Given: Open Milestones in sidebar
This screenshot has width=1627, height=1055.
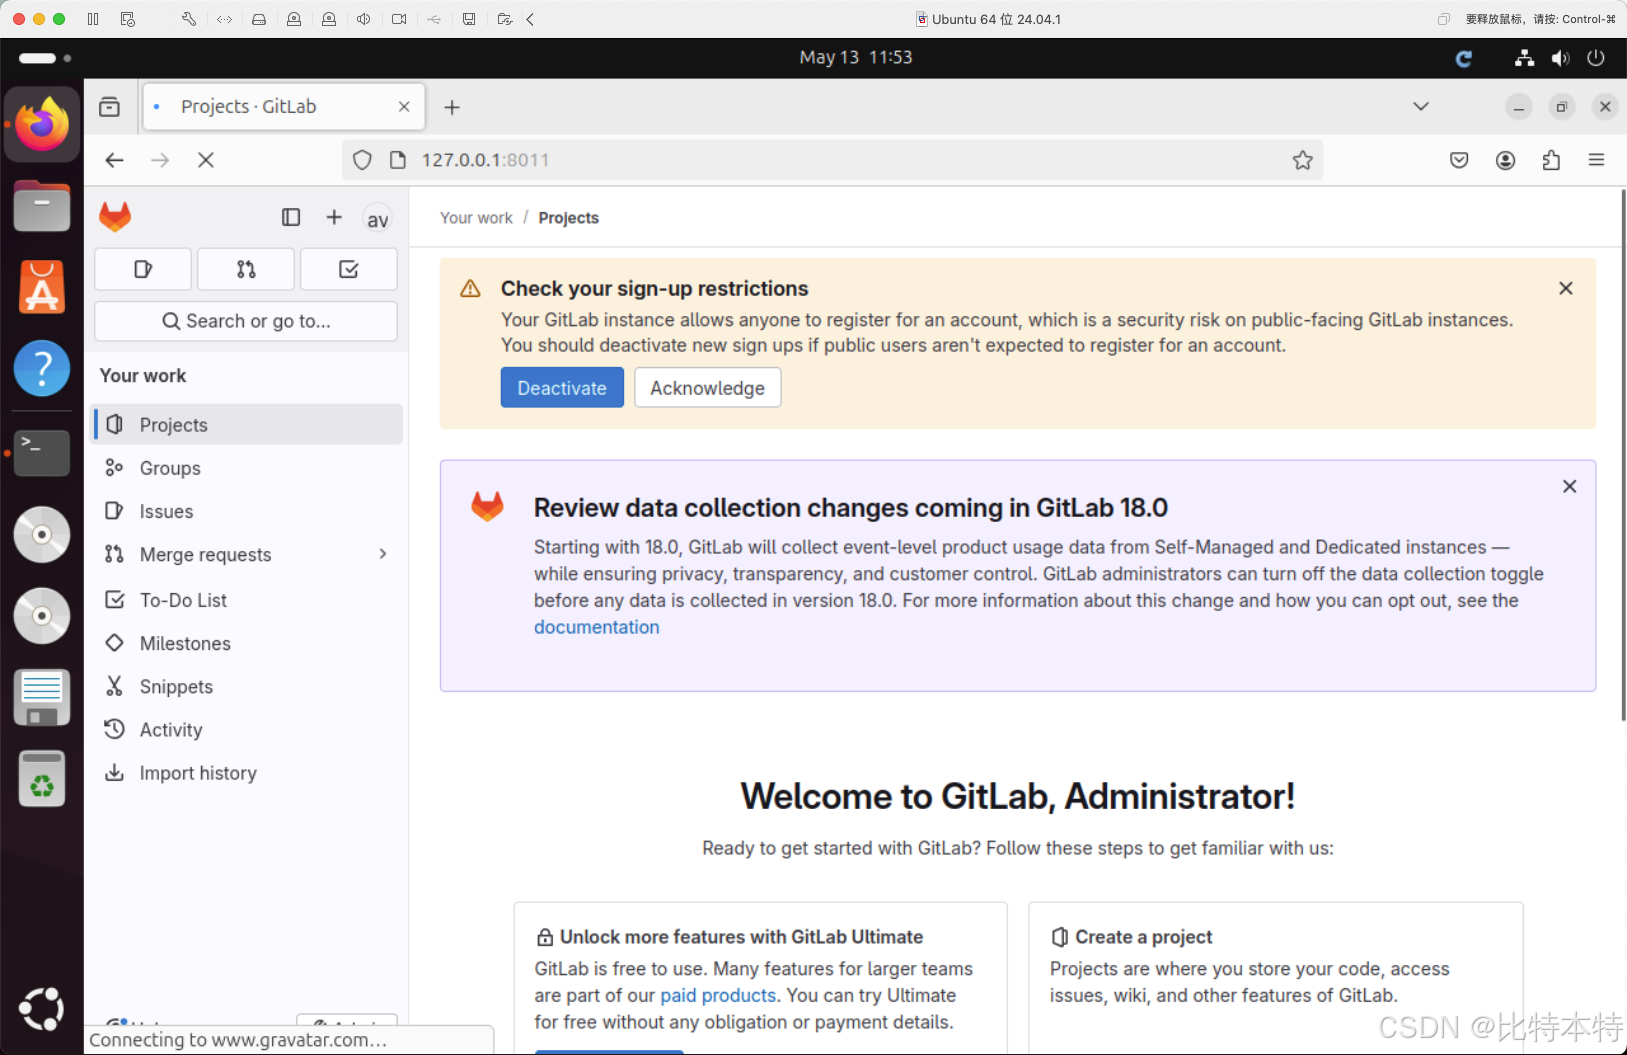Looking at the screenshot, I should (248, 643).
